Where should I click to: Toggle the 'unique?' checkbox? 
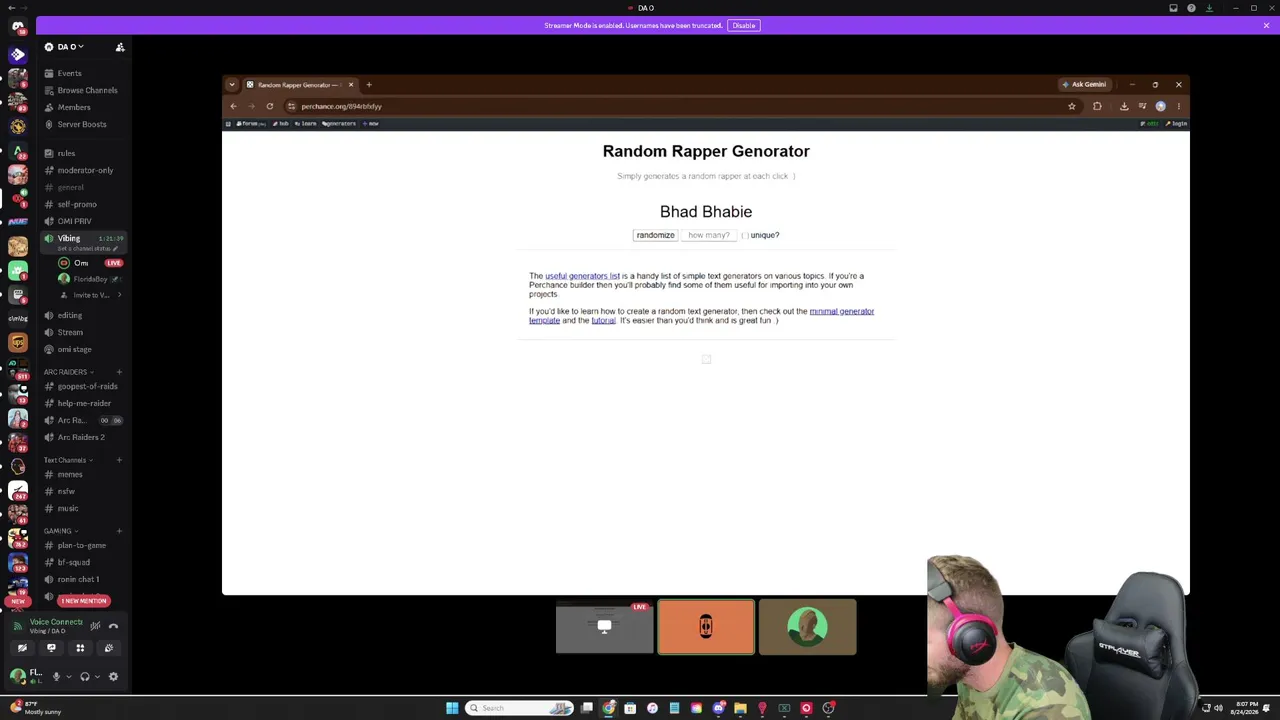click(745, 235)
